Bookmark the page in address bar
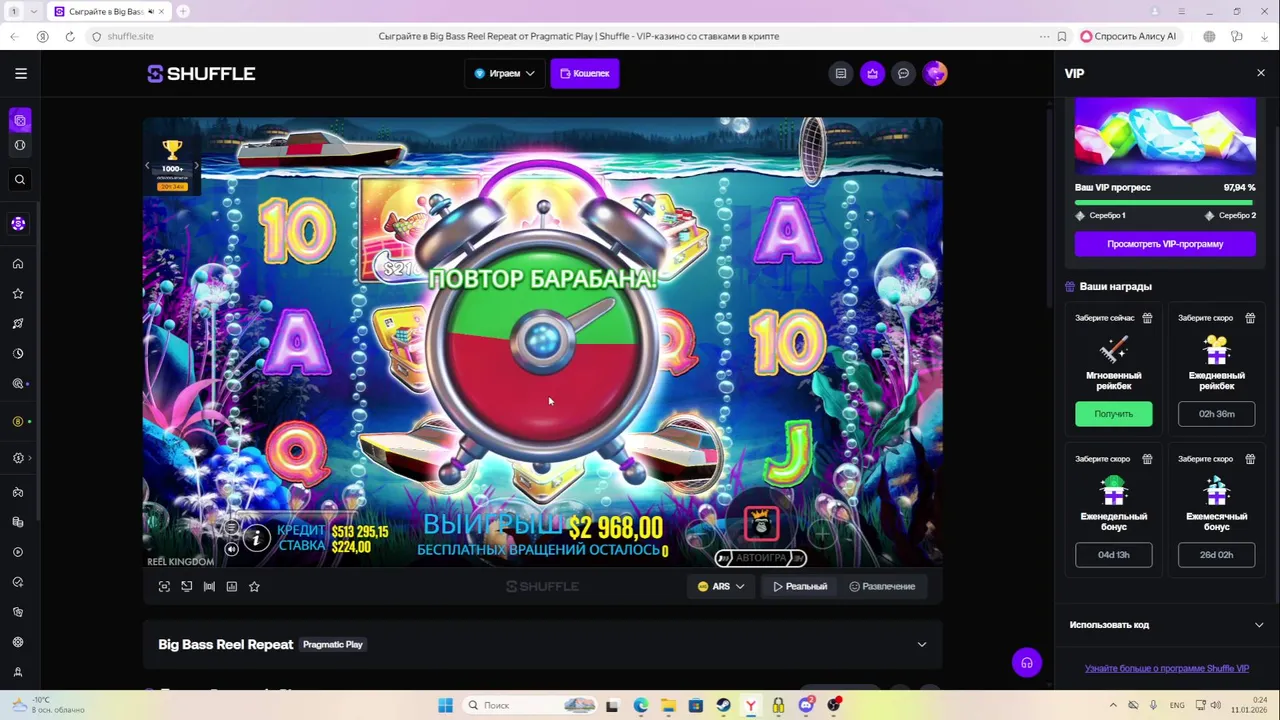Viewport: 1280px width, 720px height. (1062, 36)
